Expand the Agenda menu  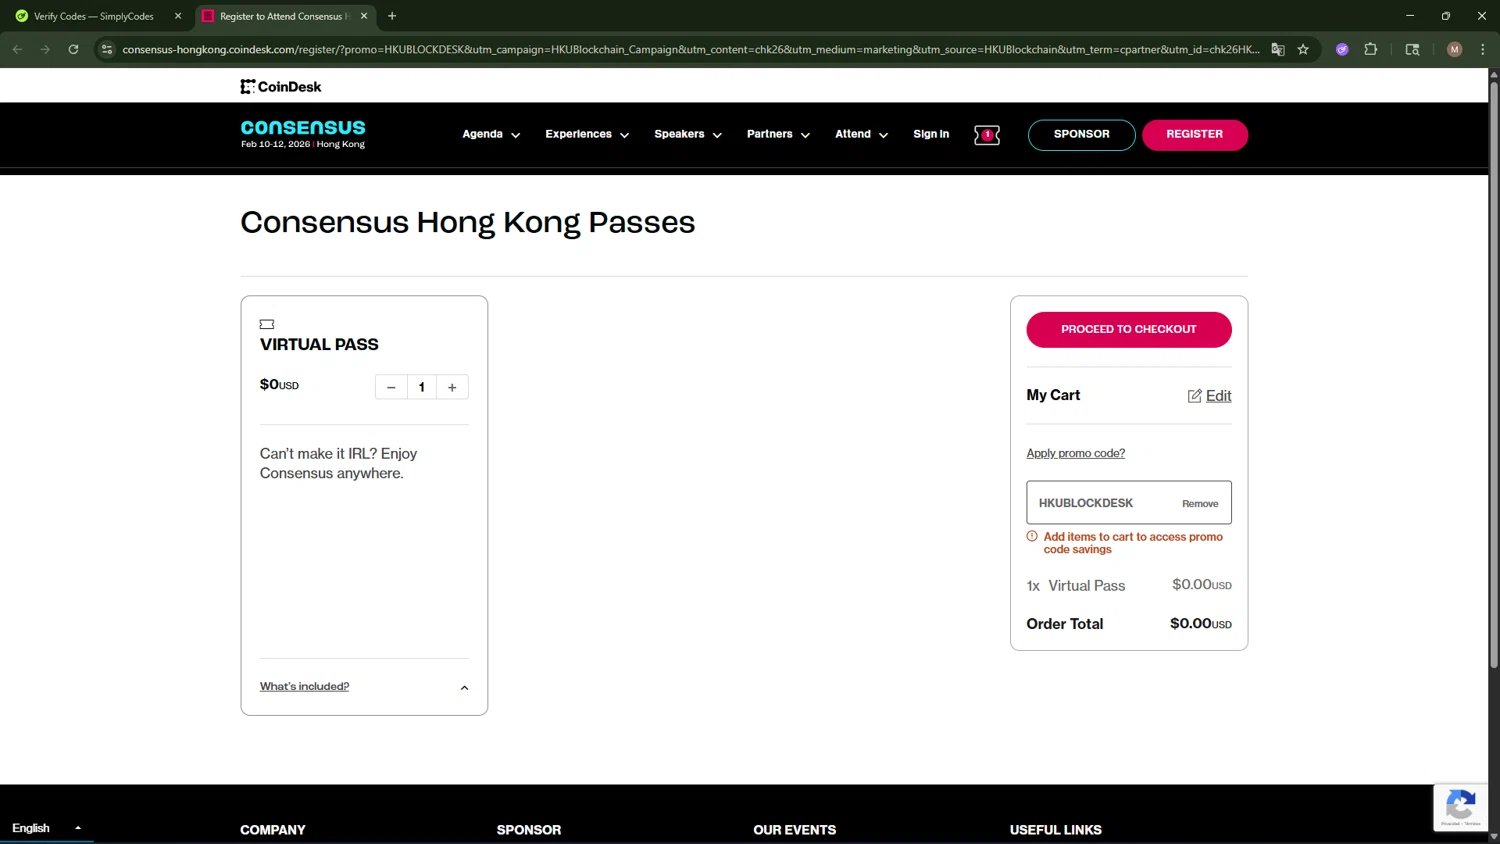coord(491,134)
